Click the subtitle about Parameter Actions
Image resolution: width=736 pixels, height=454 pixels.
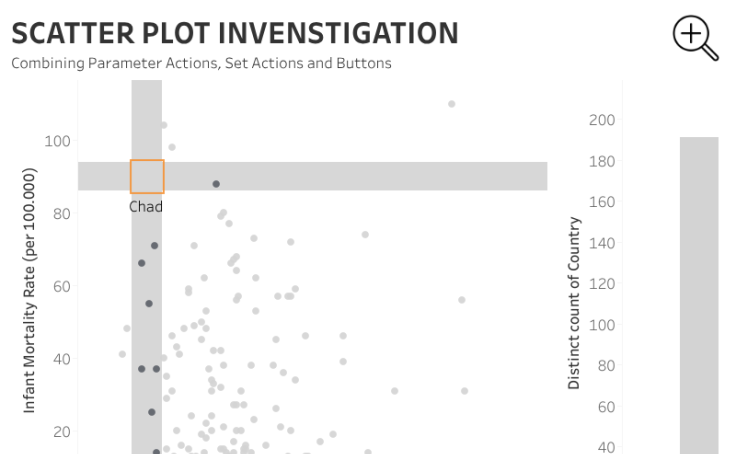point(201,63)
